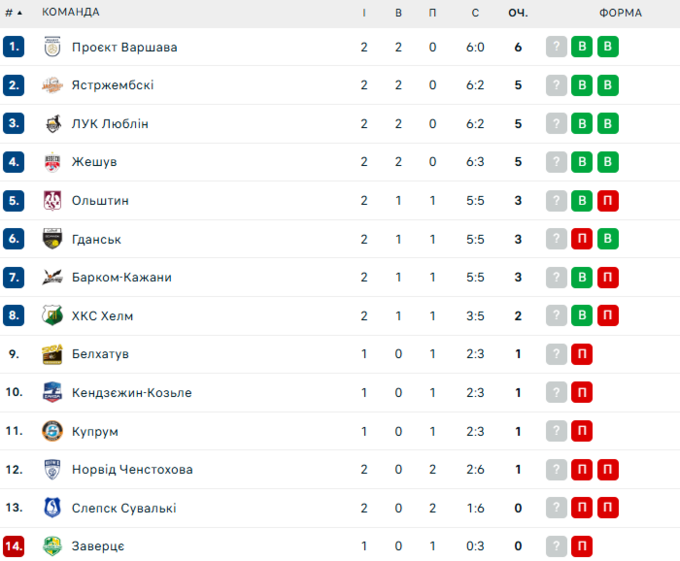Screen dimensions: 680x561
Task: Sort table by КОМАНДА column header
Action: click(x=70, y=12)
